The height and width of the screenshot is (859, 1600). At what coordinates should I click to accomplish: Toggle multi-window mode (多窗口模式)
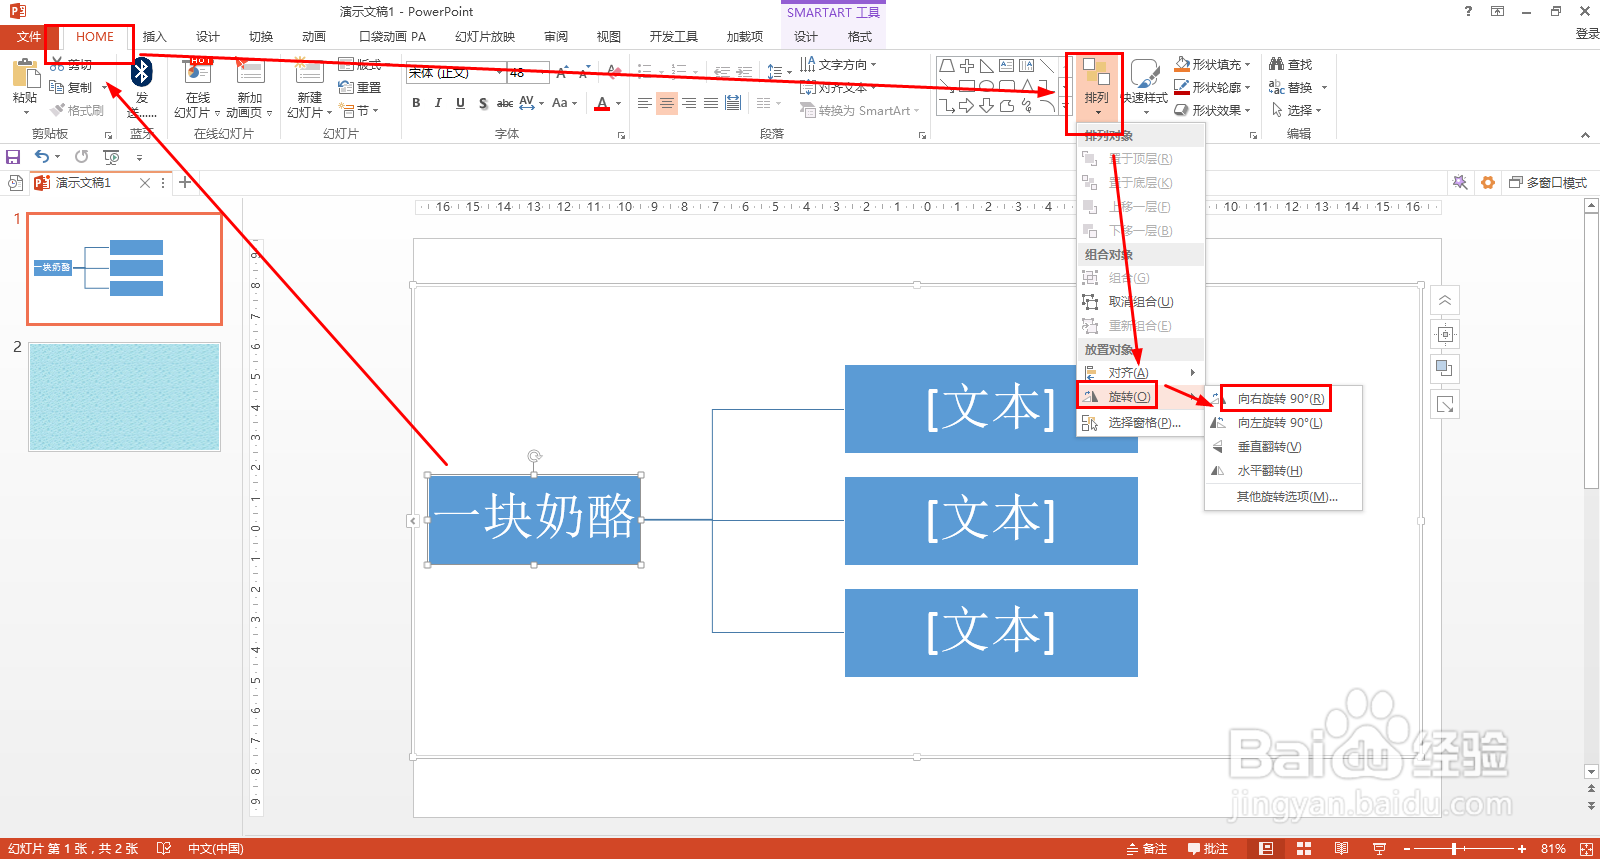1547,182
